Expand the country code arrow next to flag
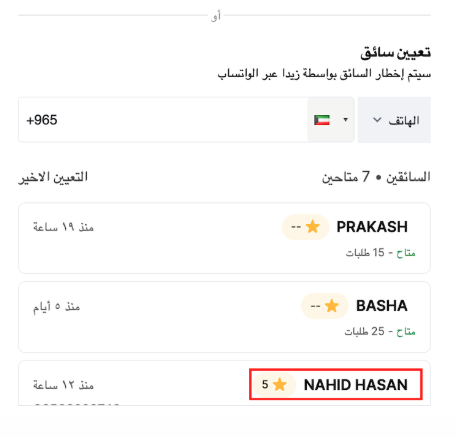 [x=346, y=120]
